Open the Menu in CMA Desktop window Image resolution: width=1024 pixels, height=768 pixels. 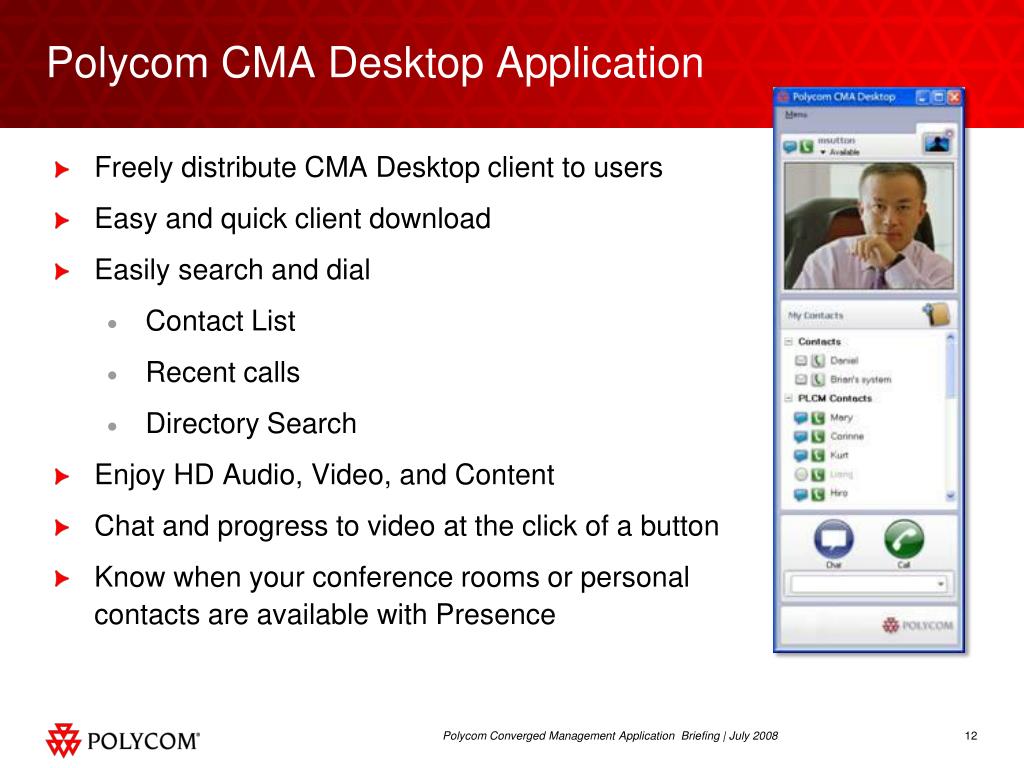coord(795,114)
